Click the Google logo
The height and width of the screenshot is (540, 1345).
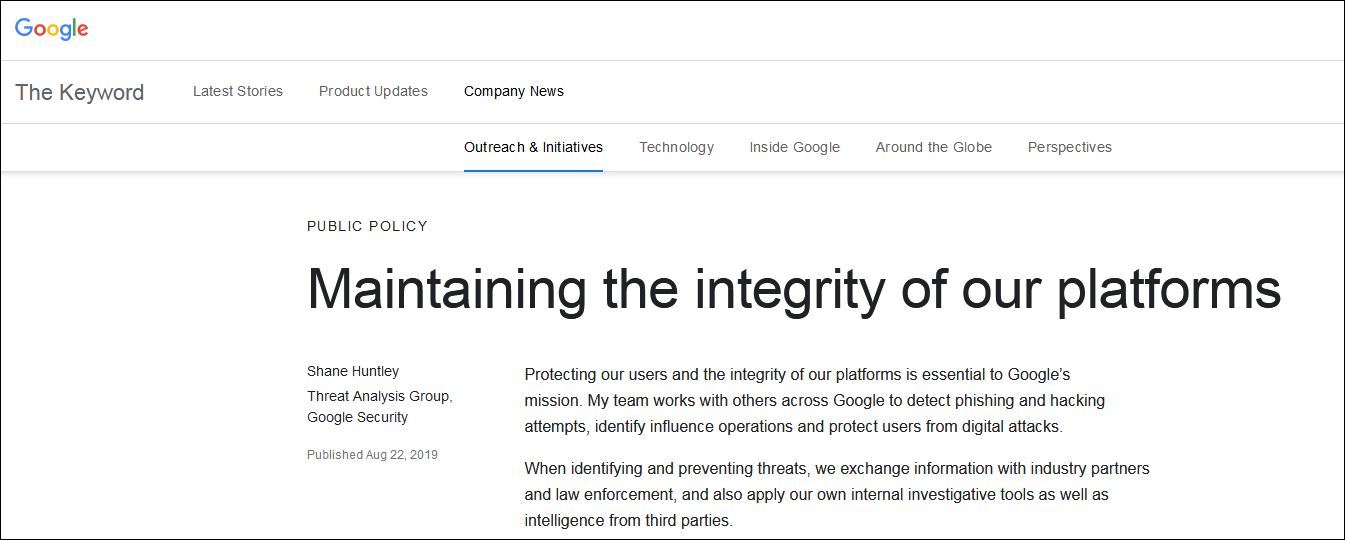(x=52, y=29)
